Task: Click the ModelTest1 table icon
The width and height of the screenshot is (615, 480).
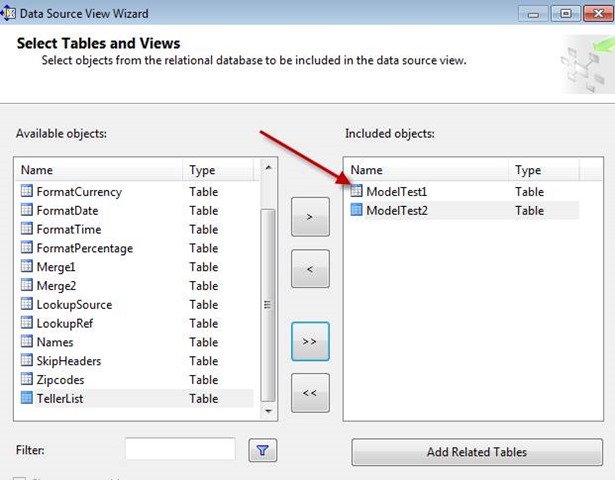Action: [x=357, y=192]
